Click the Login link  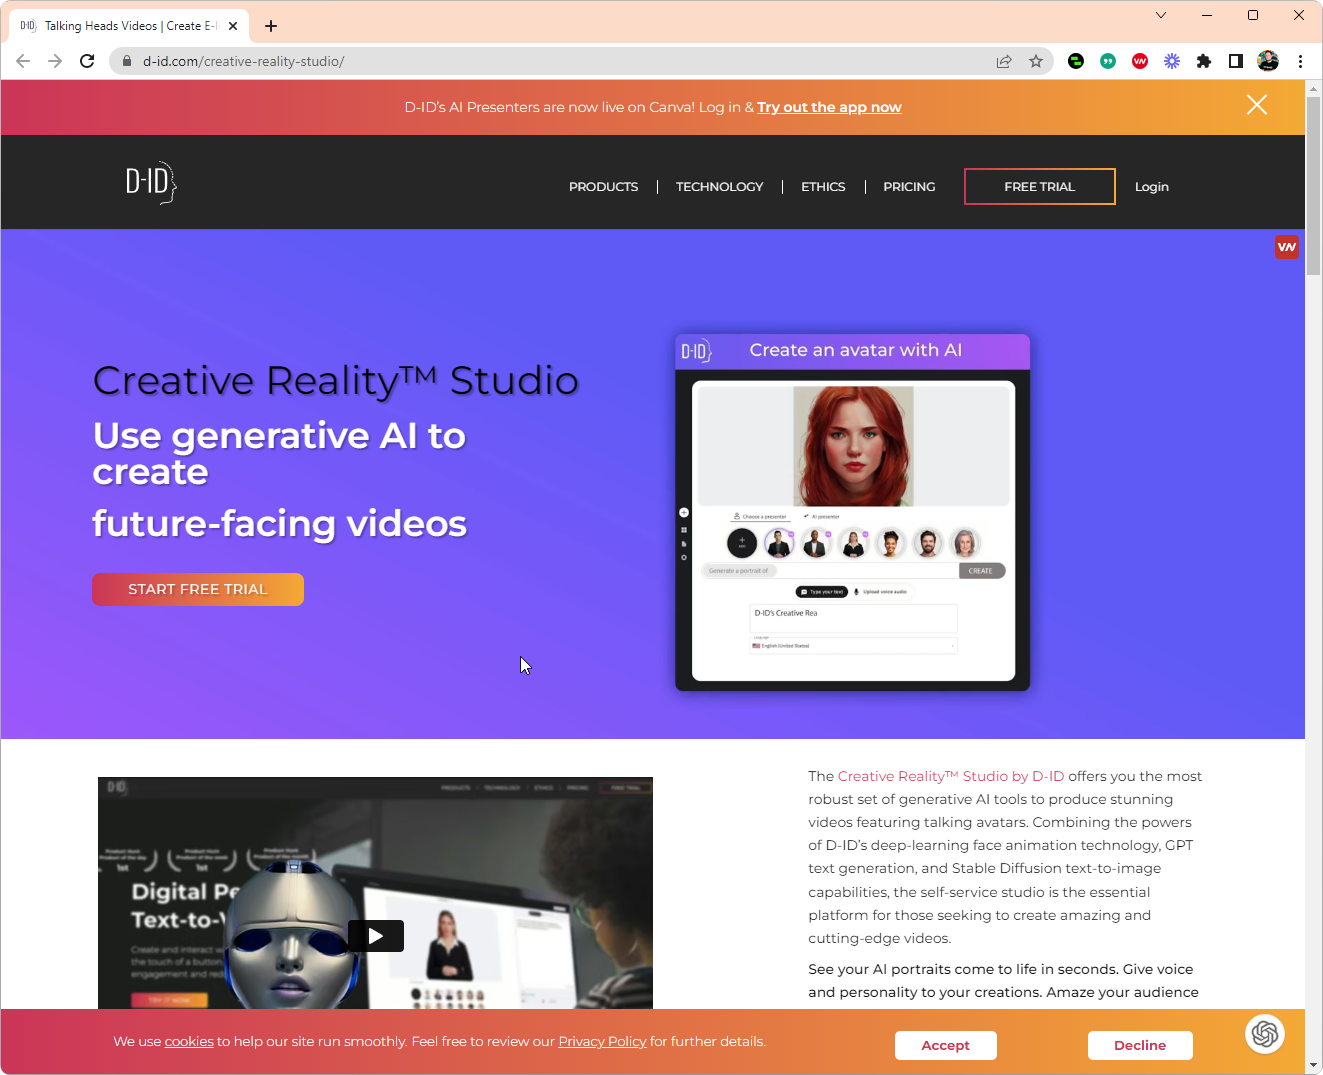1152,187
